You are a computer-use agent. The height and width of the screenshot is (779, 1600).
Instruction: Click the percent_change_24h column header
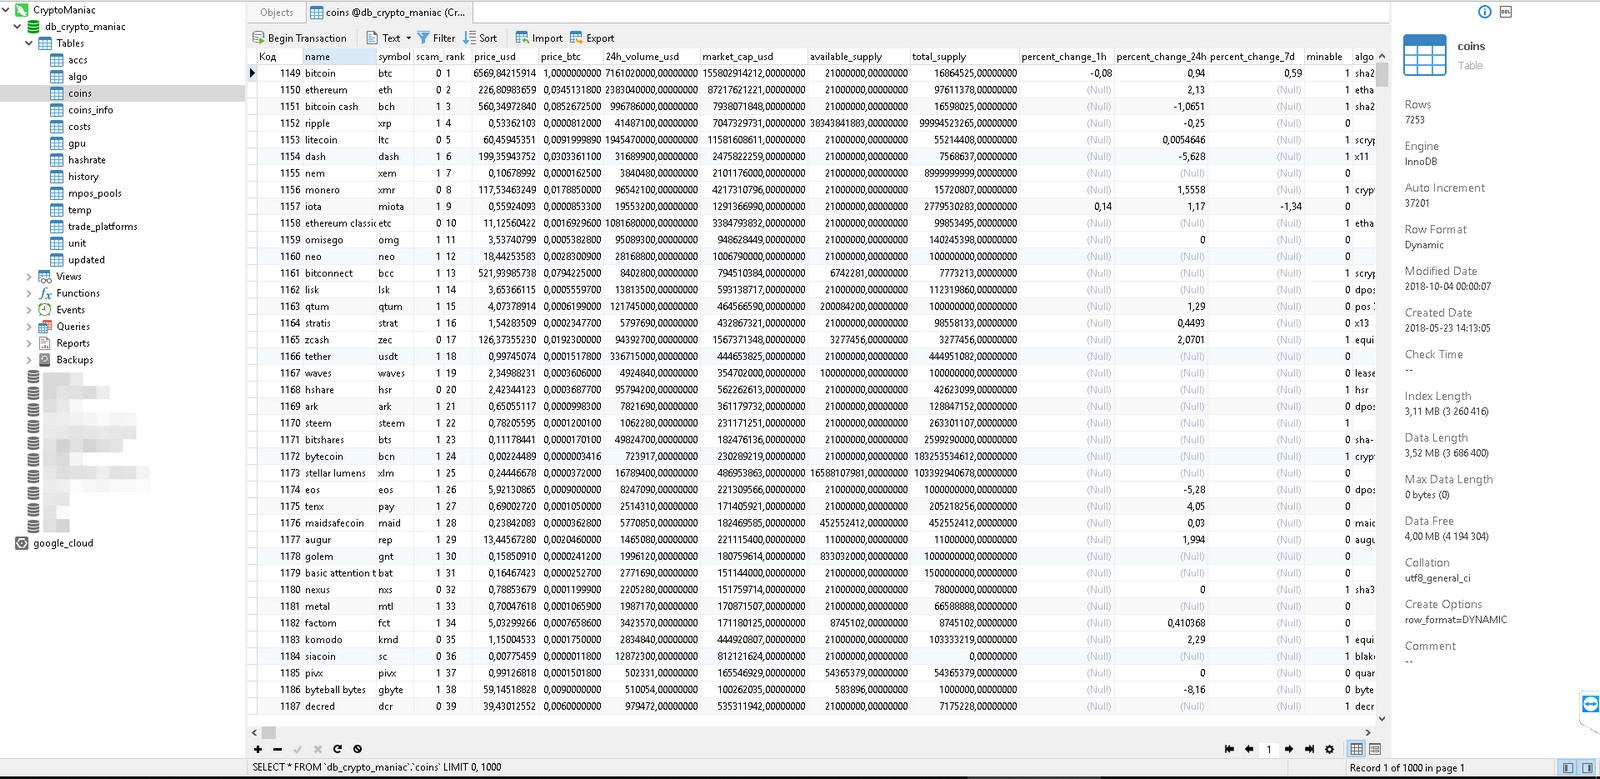(x=1161, y=57)
